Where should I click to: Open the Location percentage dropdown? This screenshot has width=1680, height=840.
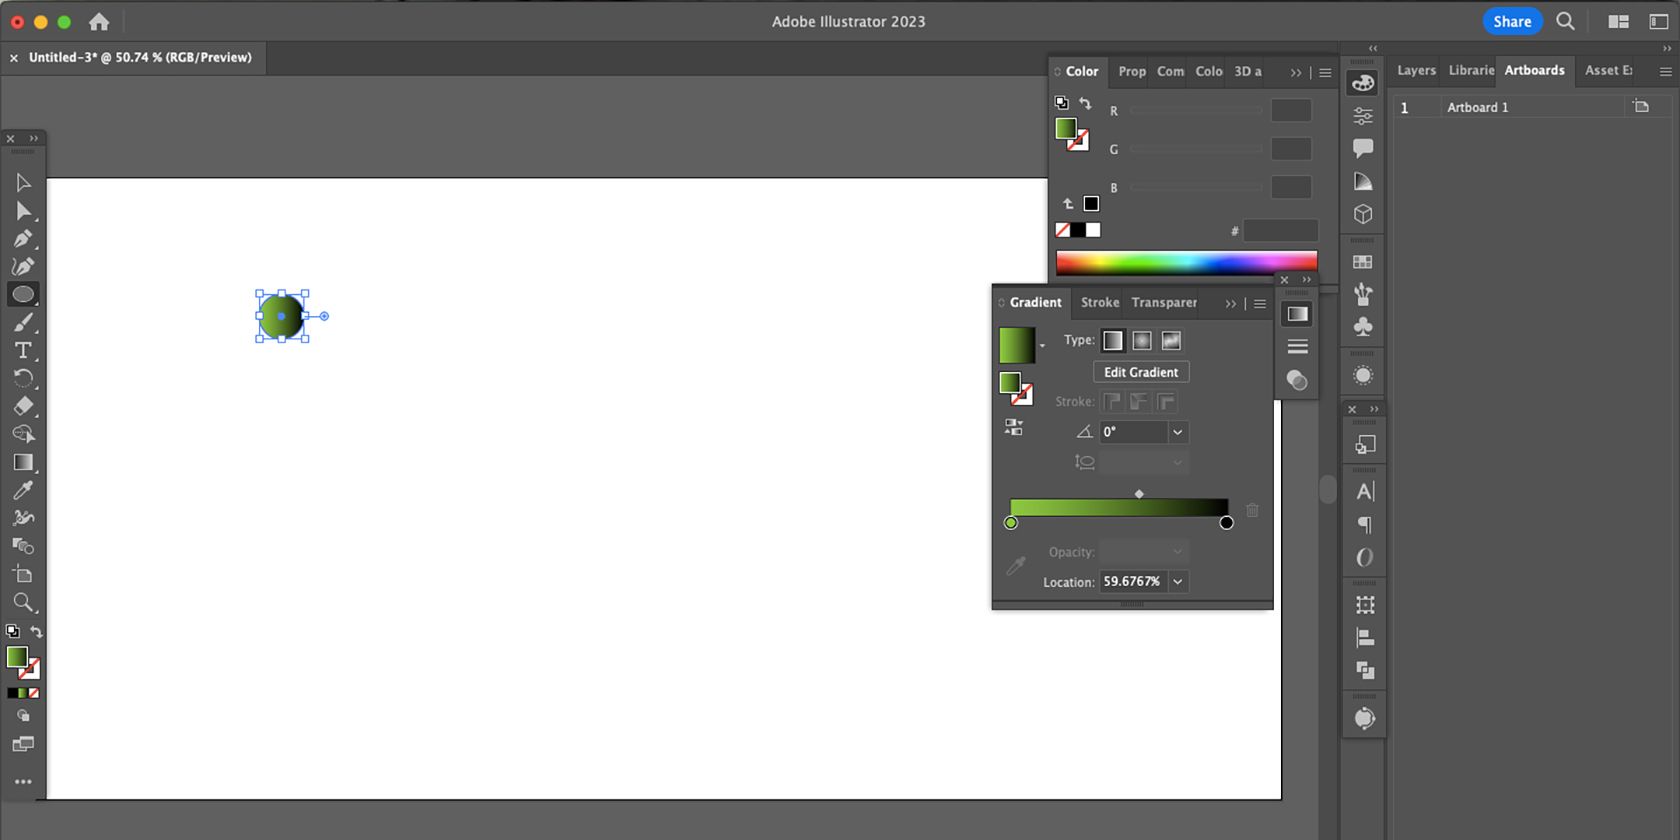coord(1178,582)
